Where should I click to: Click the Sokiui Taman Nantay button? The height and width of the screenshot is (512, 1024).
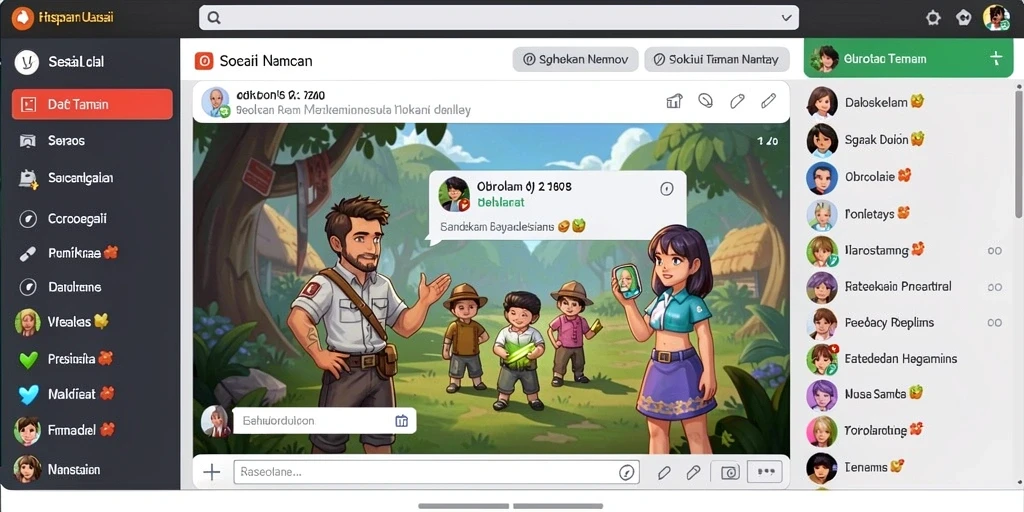click(716, 59)
